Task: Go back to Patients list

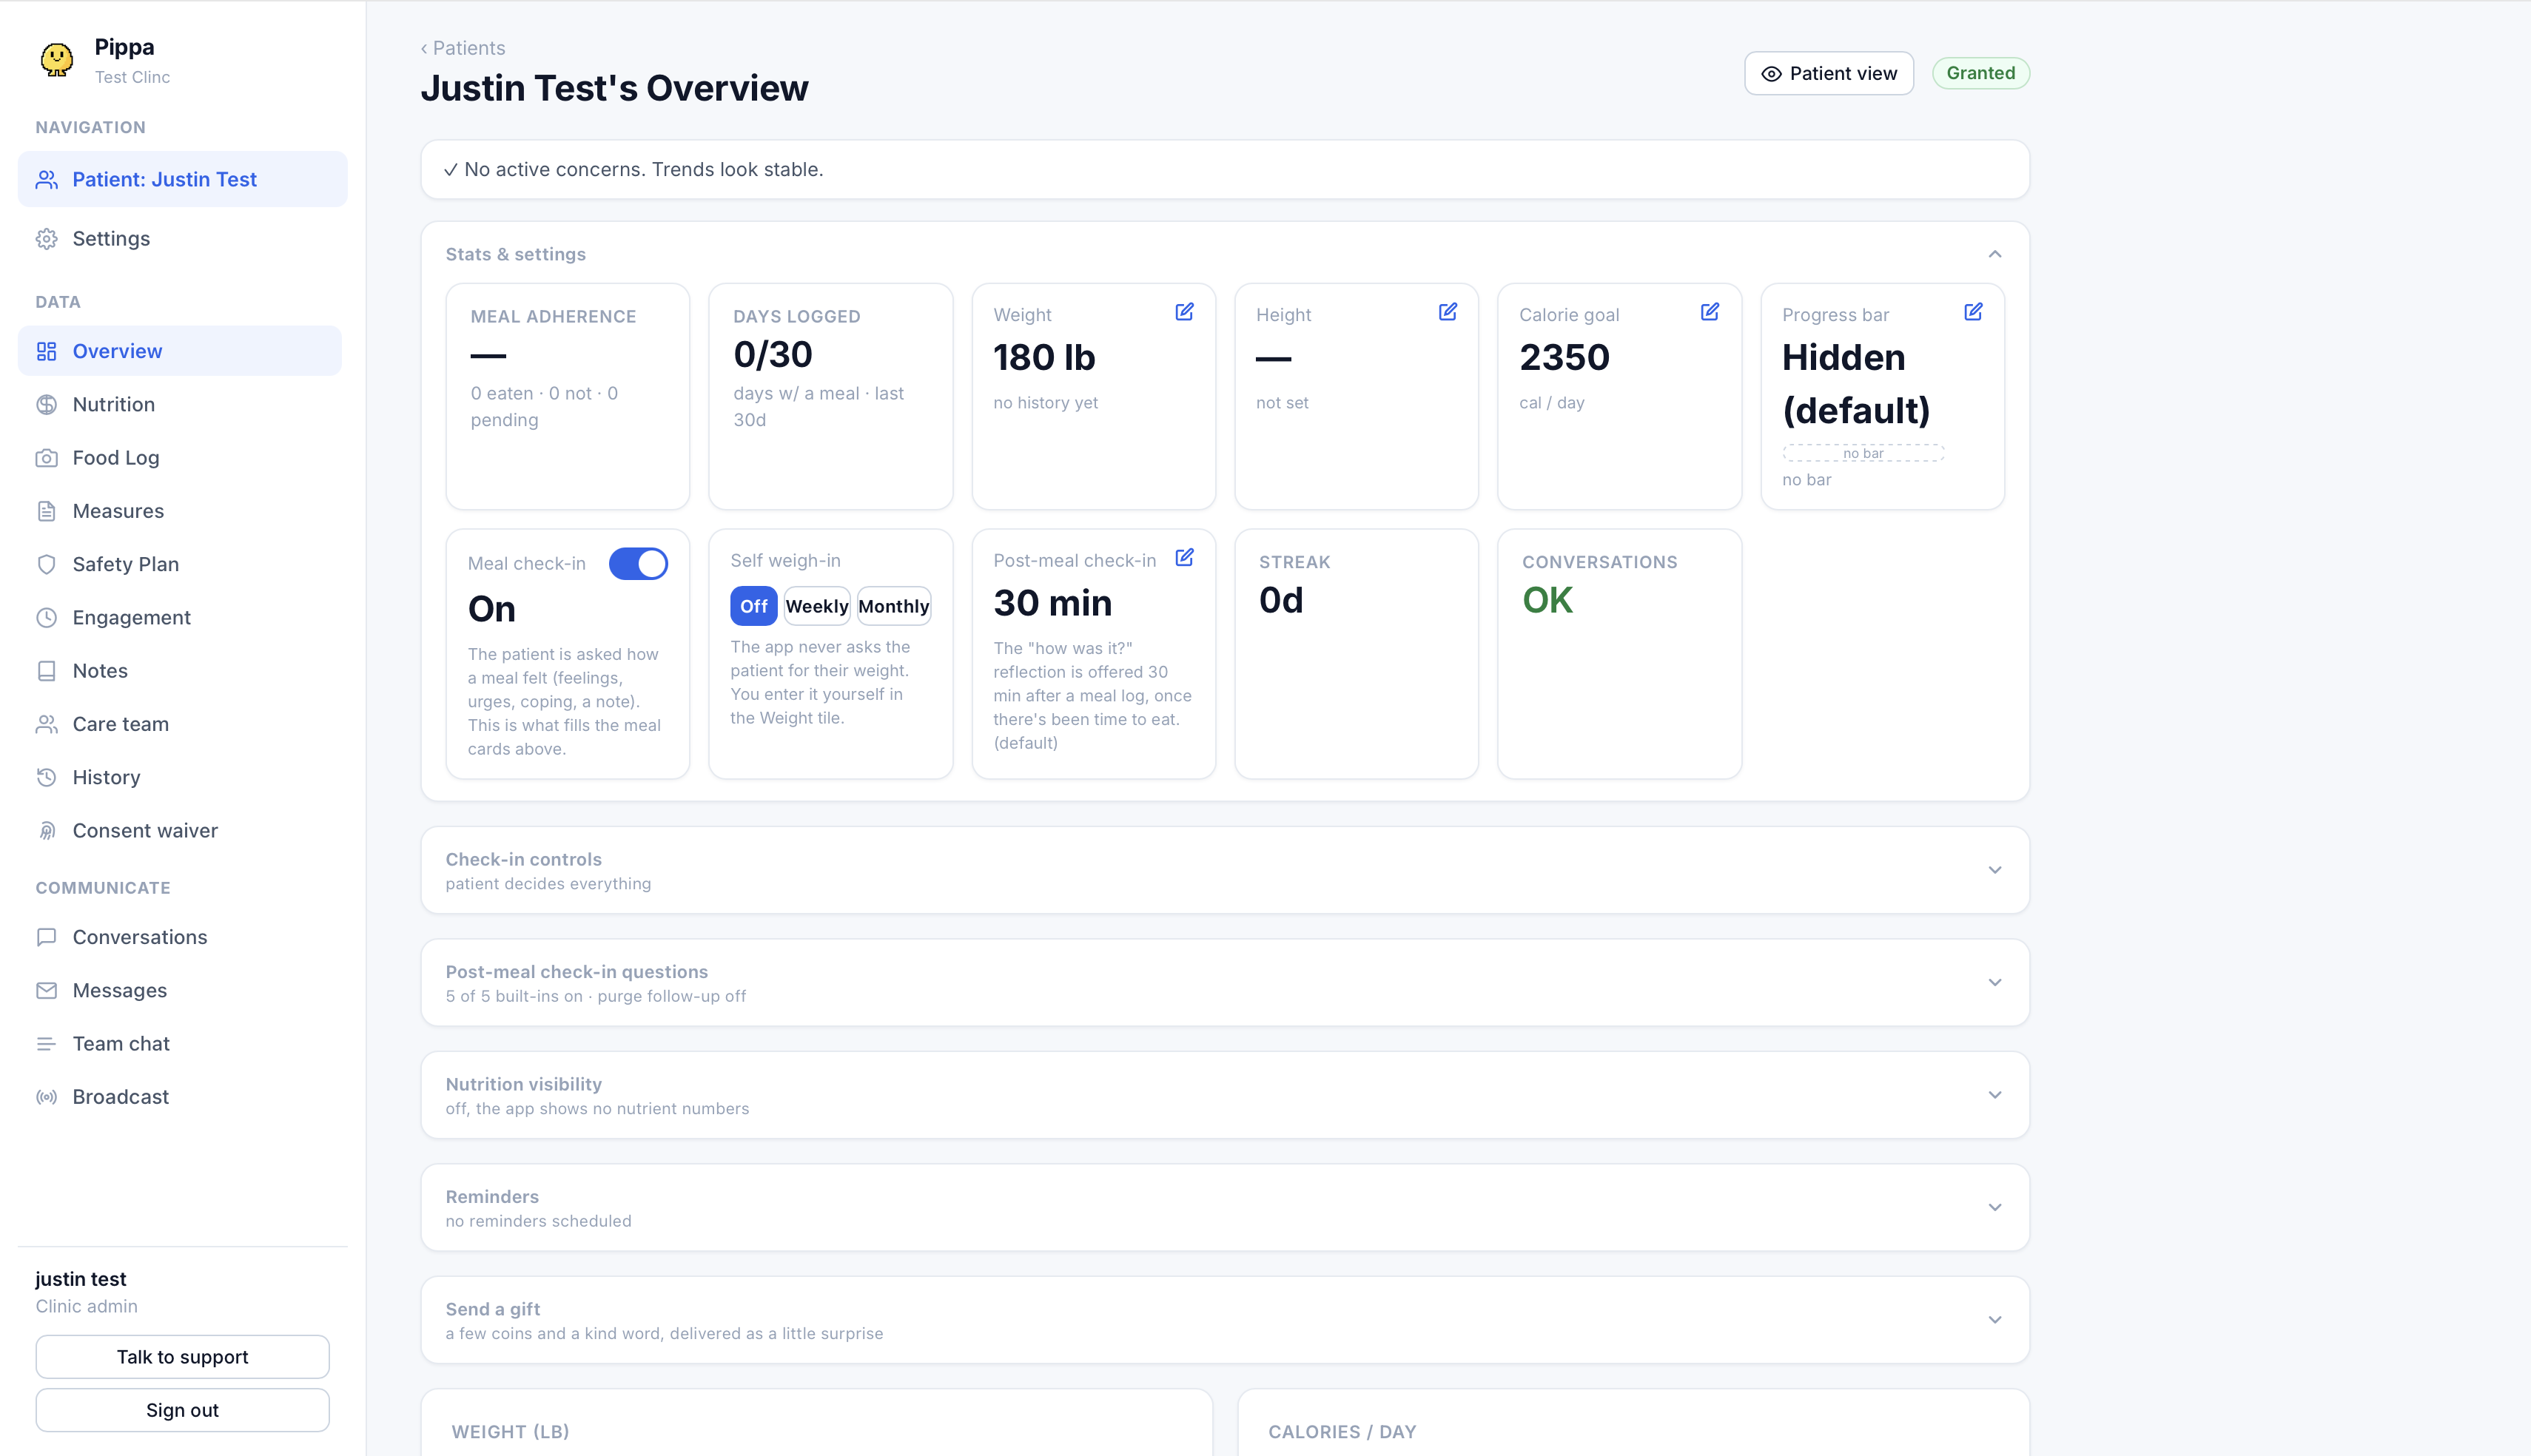Action: [462, 48]
